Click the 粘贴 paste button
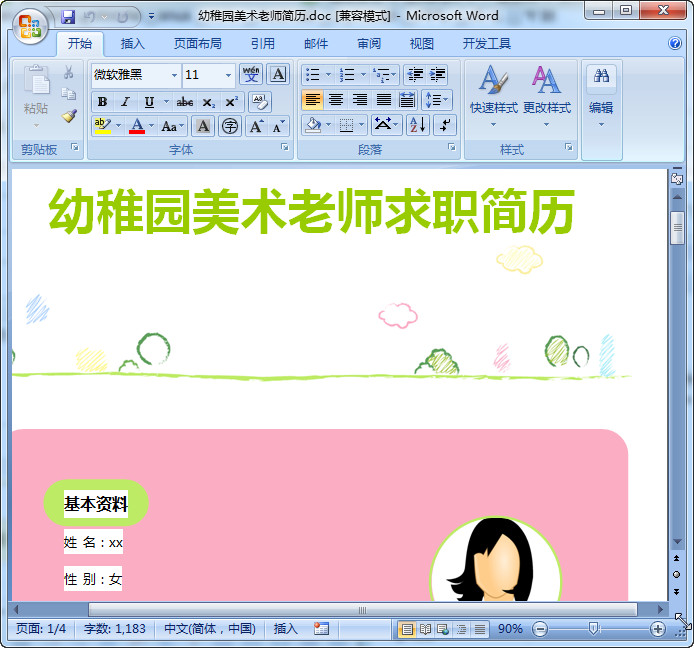 point(36,96)
